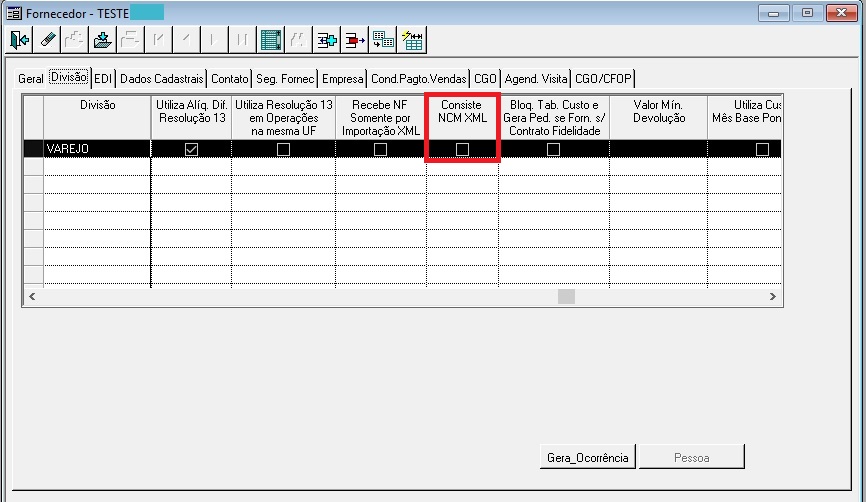The width and height of the screenshot is (866, 502).
Task: Click the Valor Mín. Devolução column header
Action: 658,117
